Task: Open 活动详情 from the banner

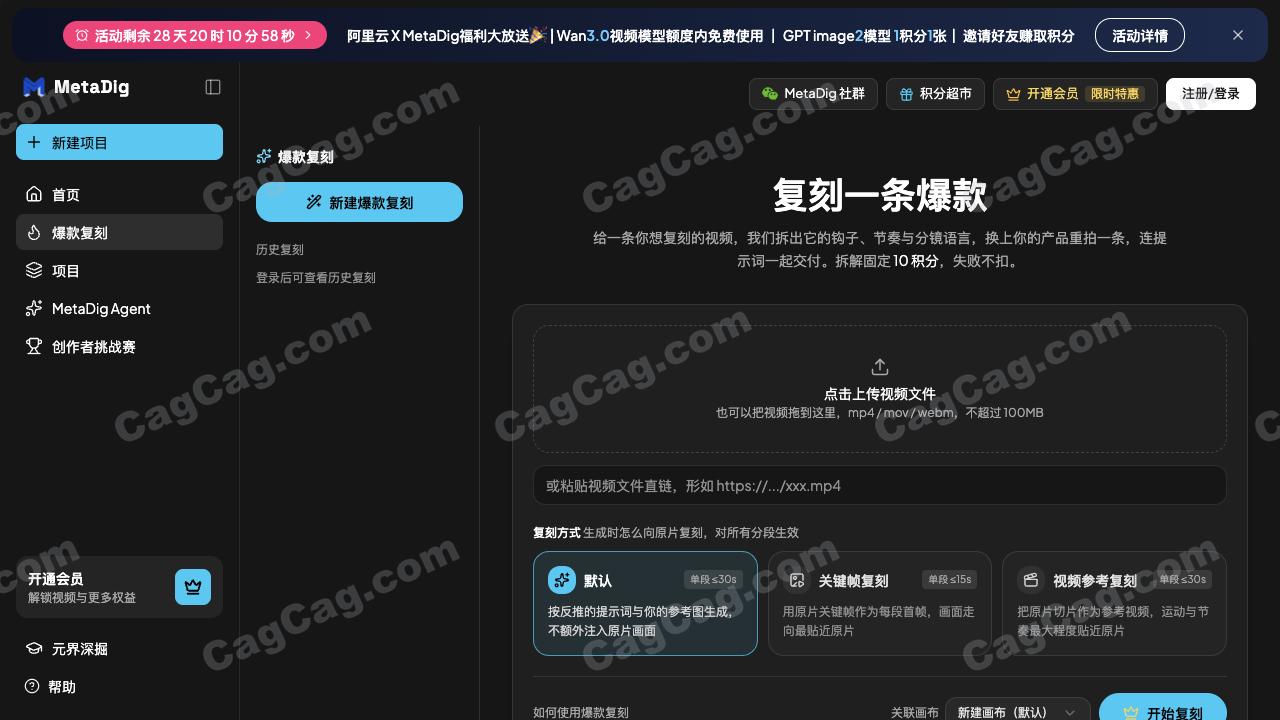Action: 1140,35
